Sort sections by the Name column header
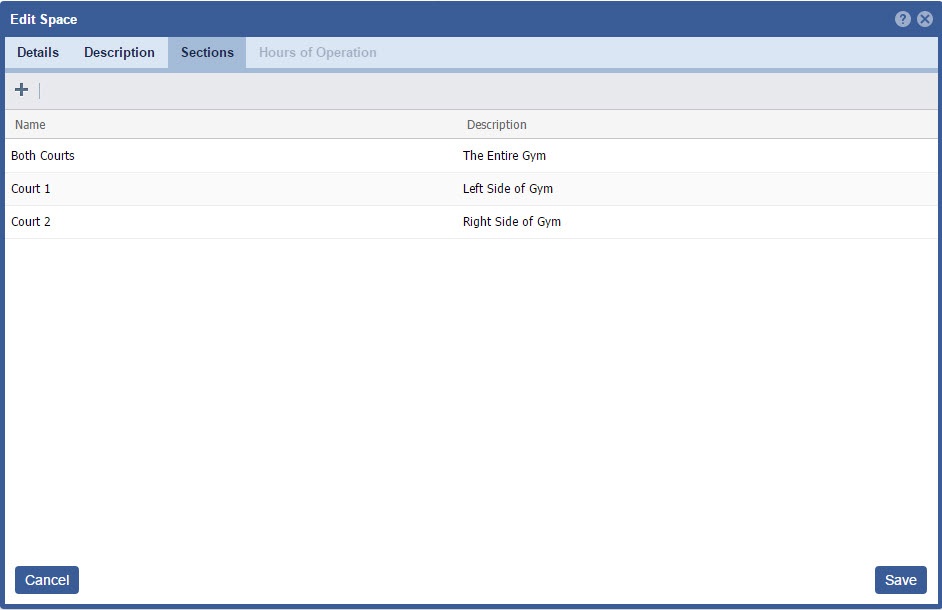This screenshot has height=610, width=942. pos(30,125)
